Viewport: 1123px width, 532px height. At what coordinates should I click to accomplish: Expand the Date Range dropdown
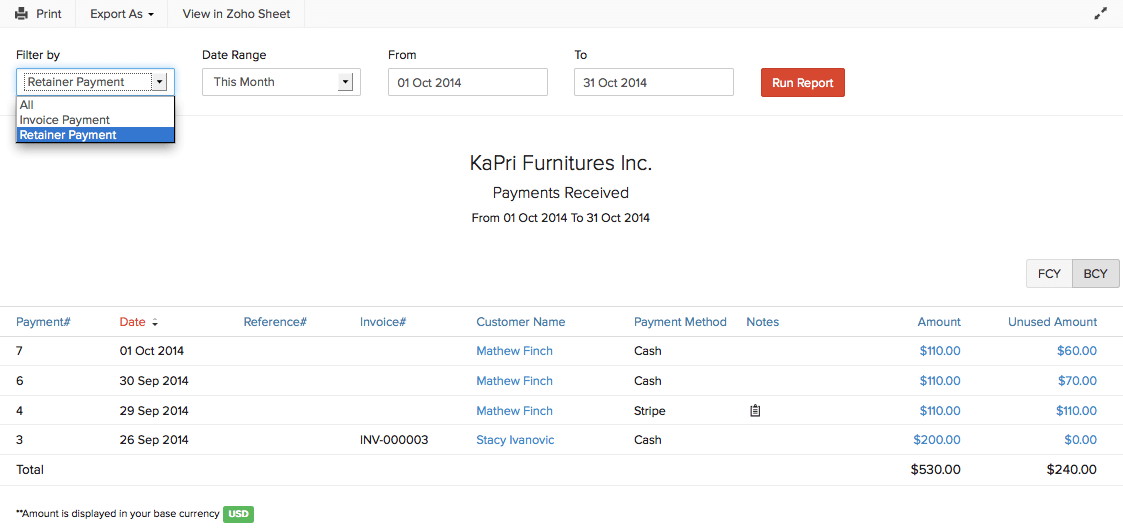coord(346,82)
